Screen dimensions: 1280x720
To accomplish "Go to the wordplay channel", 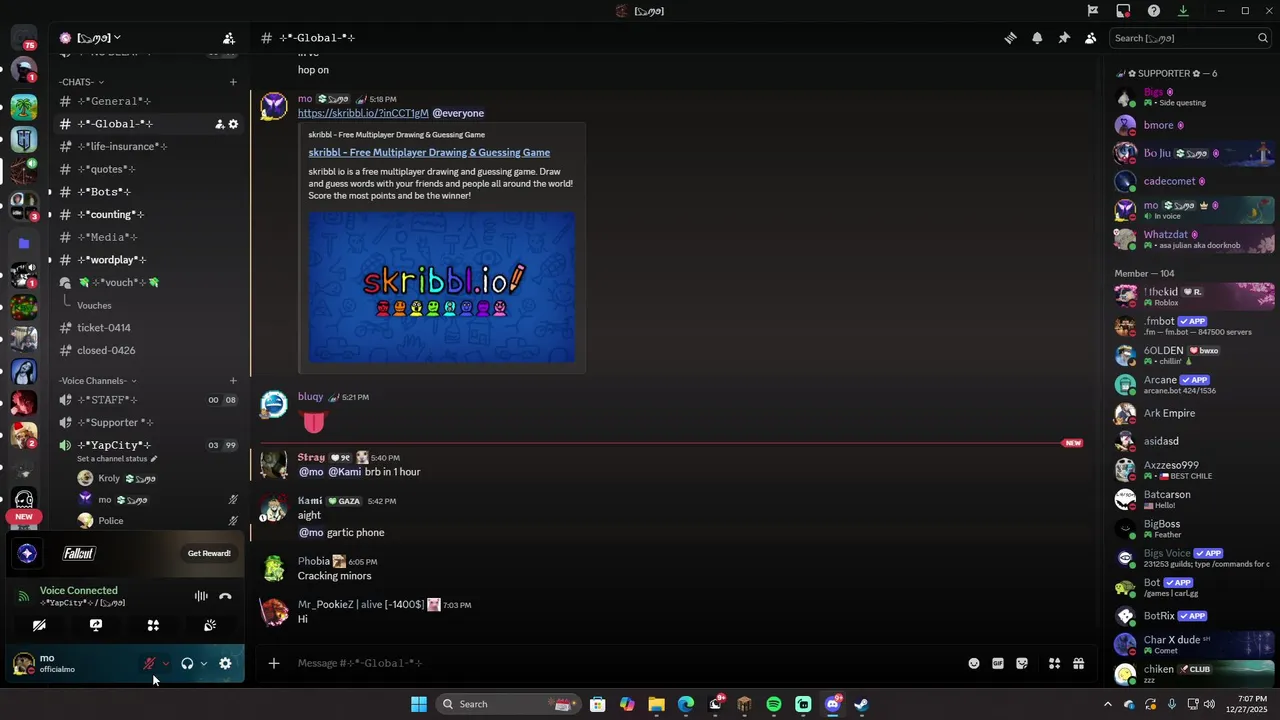I will pyautogui.click(x=148, y=260).
